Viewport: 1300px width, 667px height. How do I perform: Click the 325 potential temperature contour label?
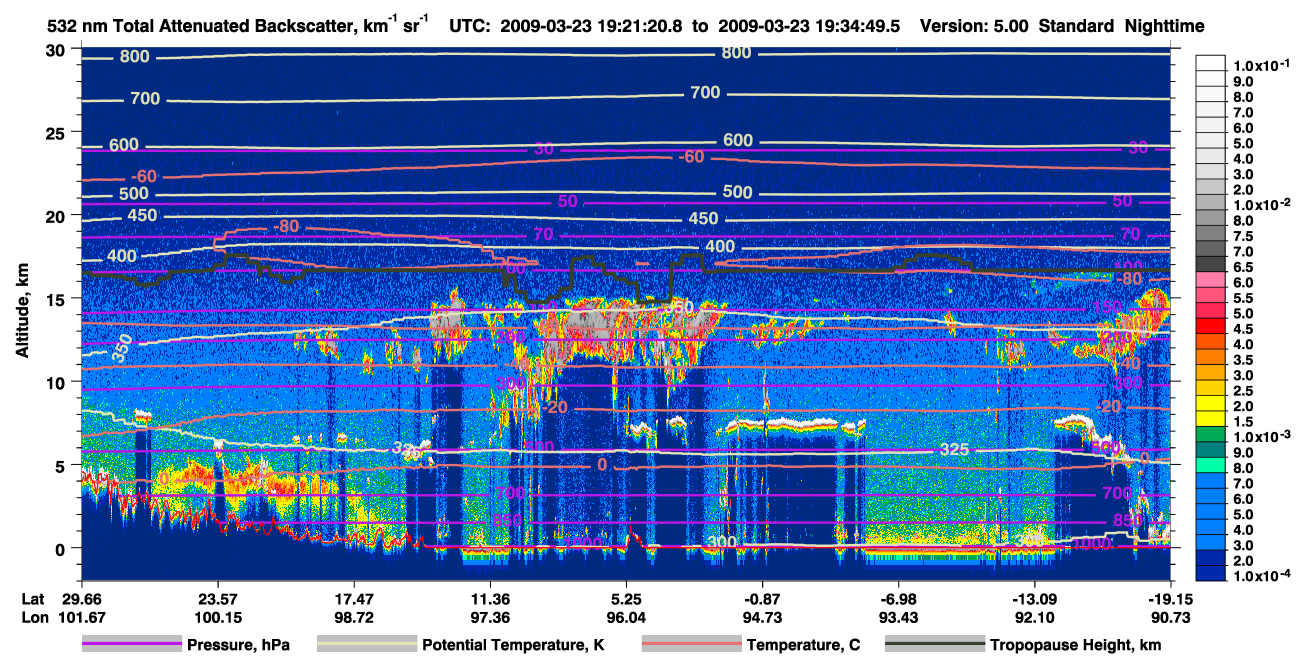tap(955, 450)
